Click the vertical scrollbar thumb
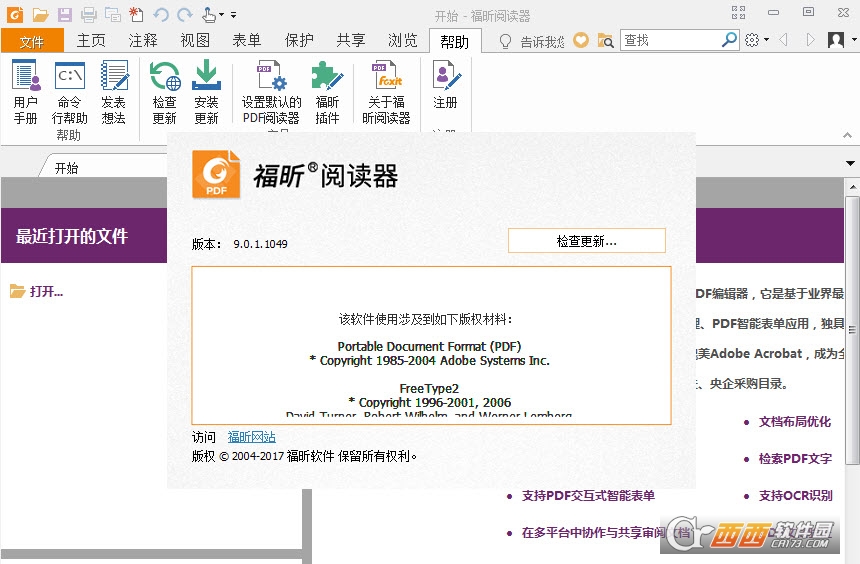The image size is (860, 564). [x=852, y=329]
